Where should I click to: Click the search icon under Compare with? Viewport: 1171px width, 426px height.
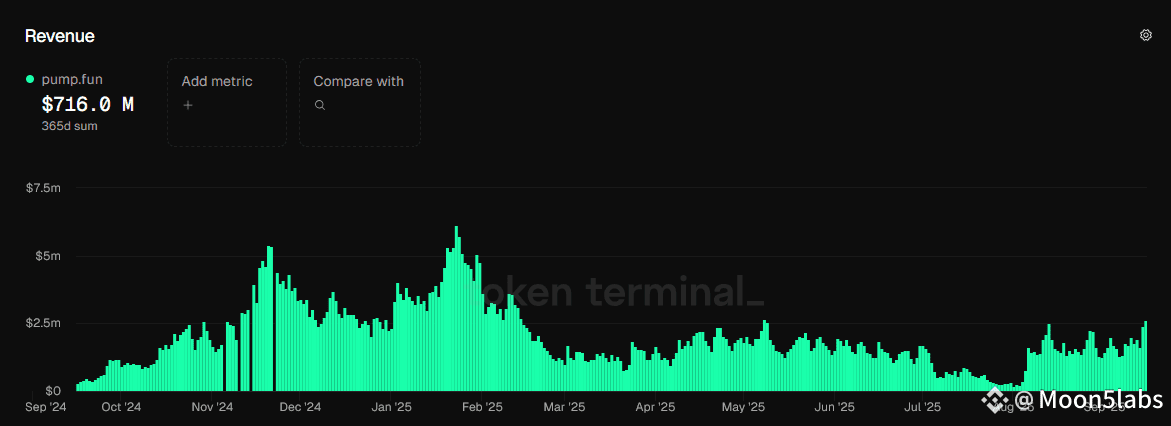point(320,105)
